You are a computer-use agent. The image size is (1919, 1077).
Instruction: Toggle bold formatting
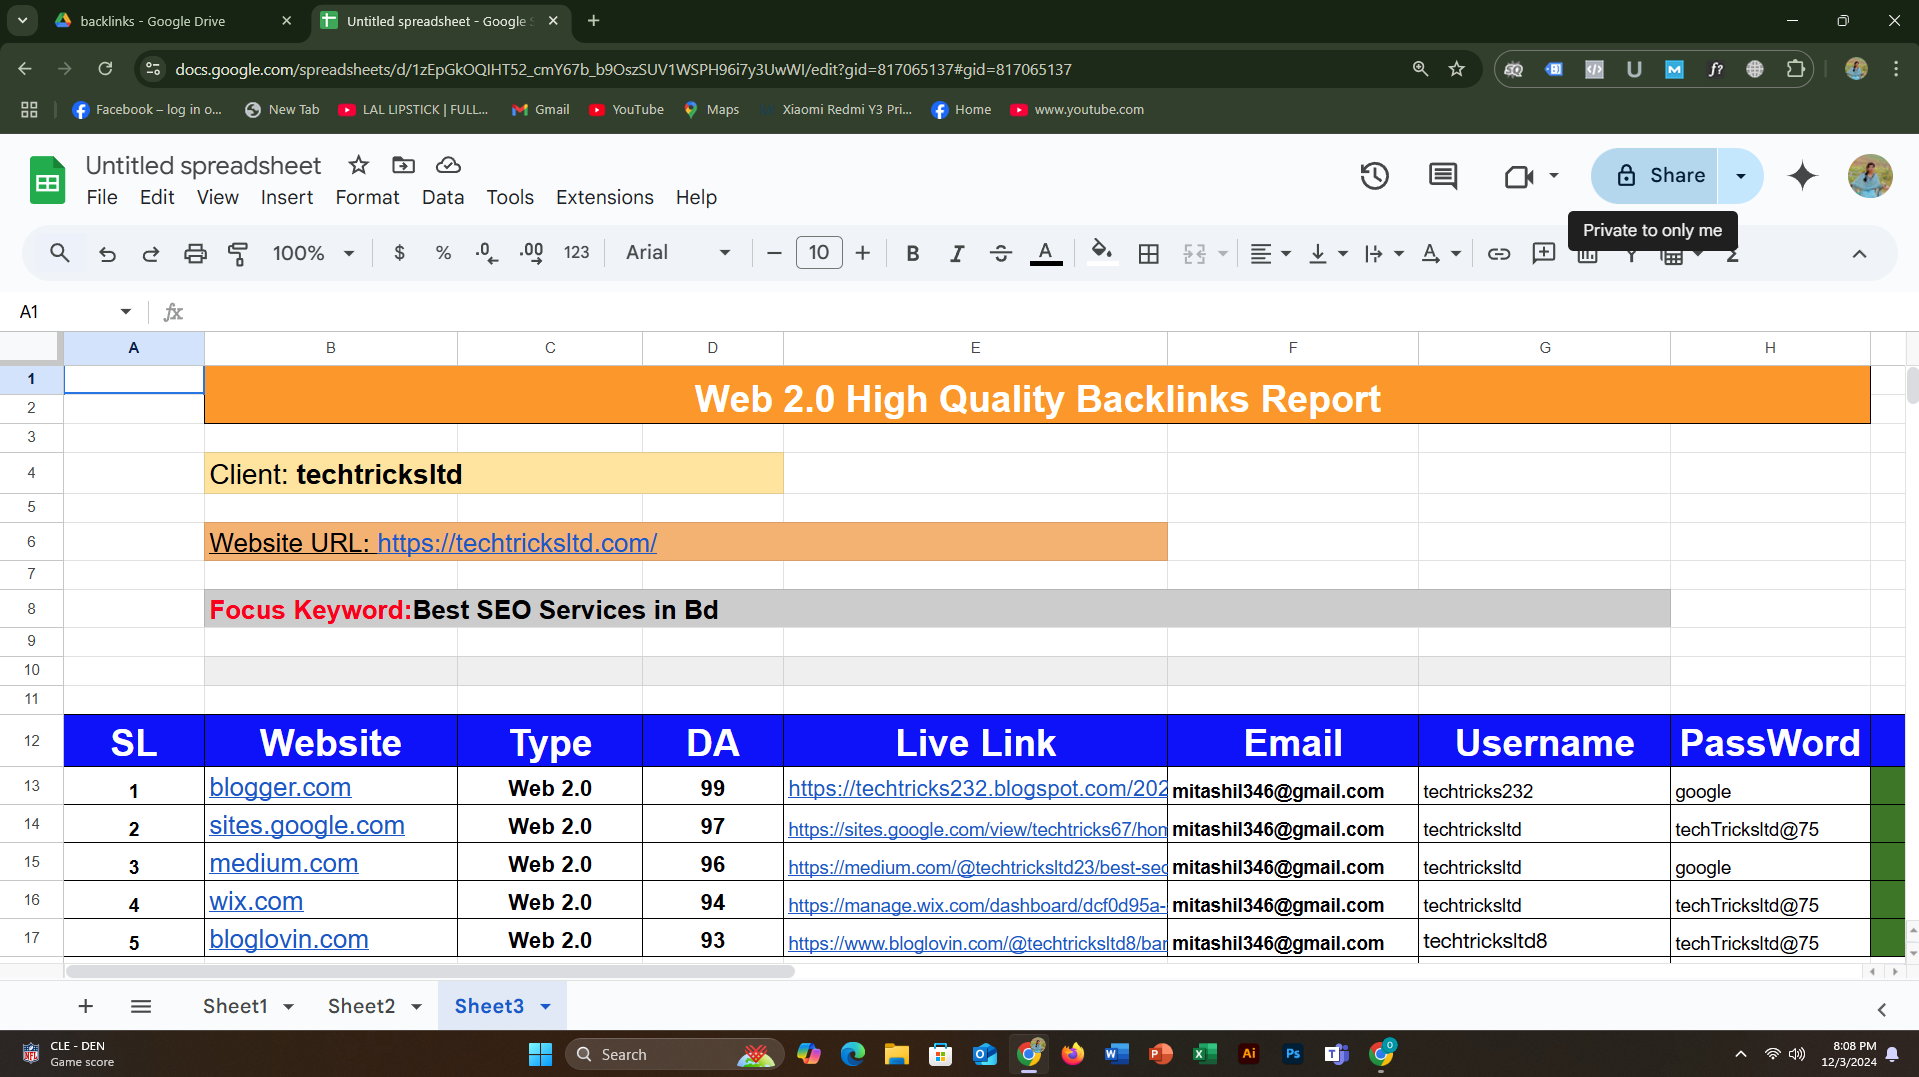pos(912,254)
